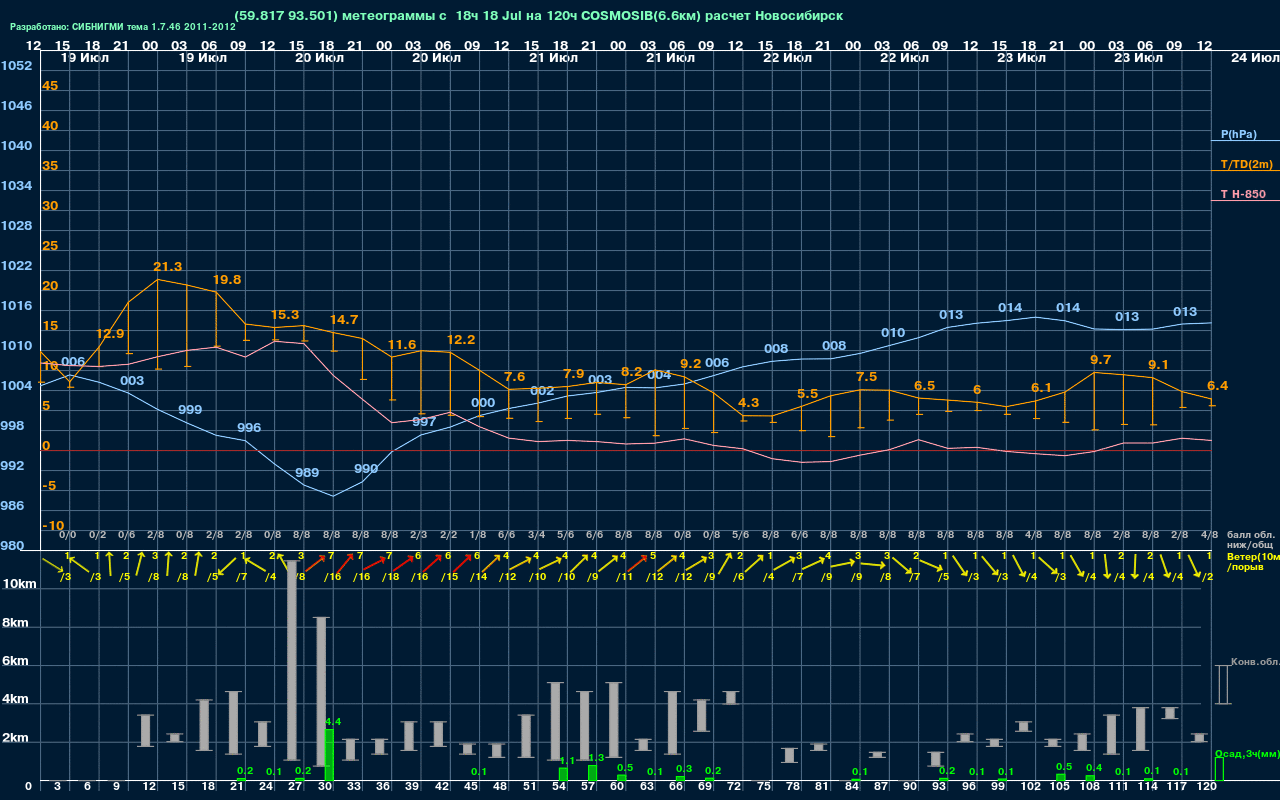1280x800 pixels.
Task: Click the 999 pressure label
Action: (x=190, y=411)
